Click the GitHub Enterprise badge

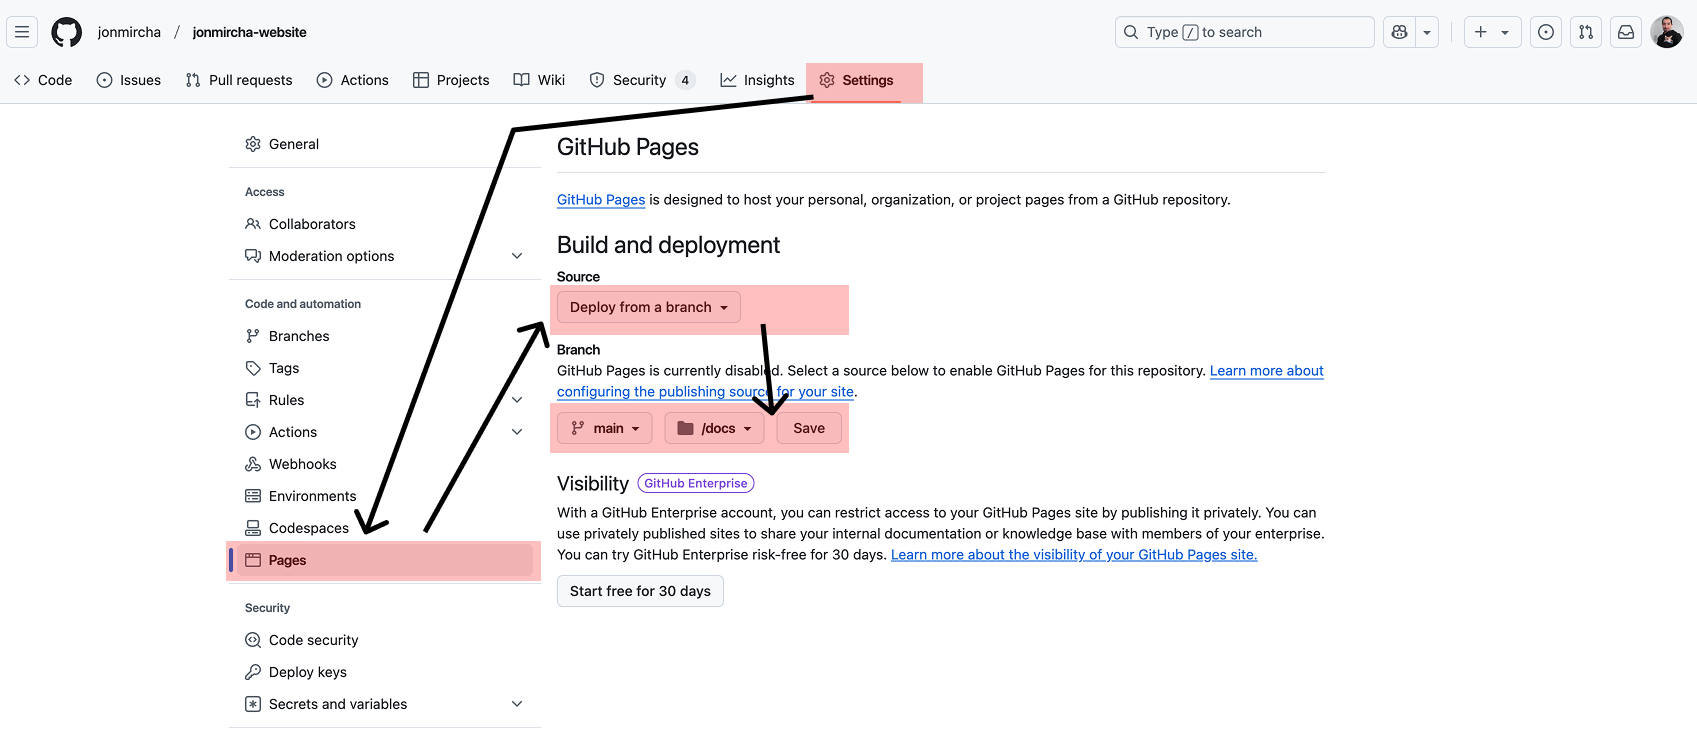pyautogui.click(x=696, y=483)
